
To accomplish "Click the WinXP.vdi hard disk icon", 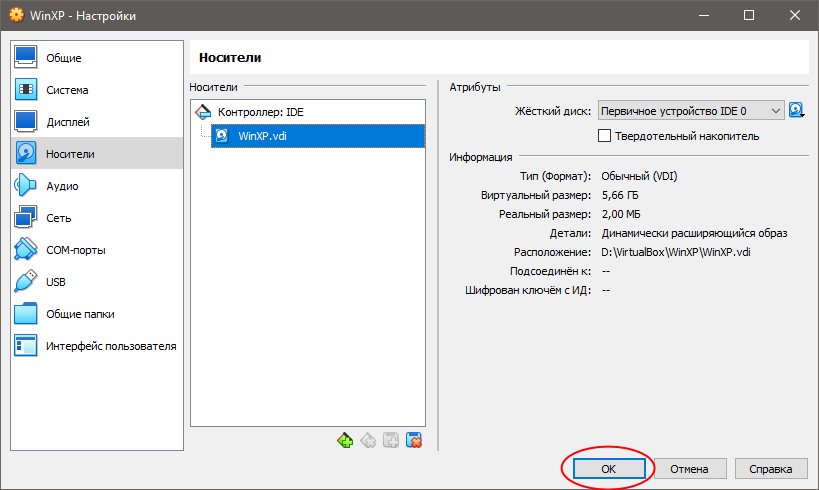I will click(x=222, y=136).
